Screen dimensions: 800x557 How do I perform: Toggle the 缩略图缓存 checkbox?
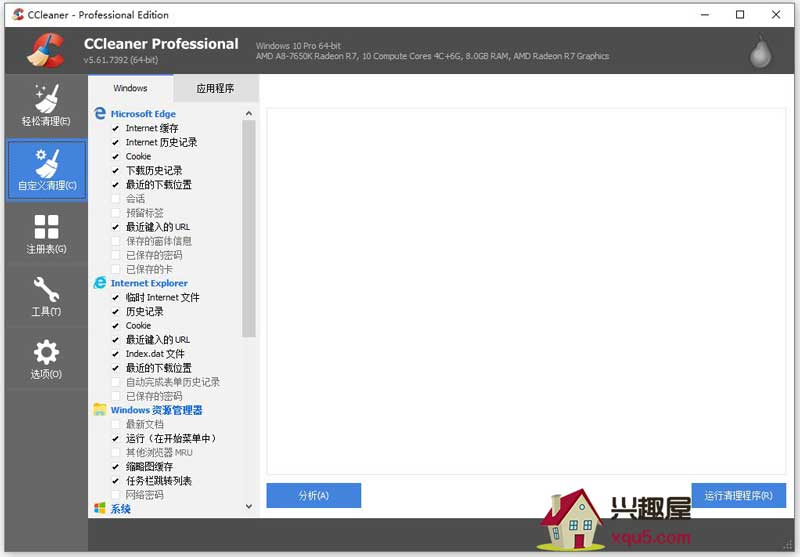[116, 467]
